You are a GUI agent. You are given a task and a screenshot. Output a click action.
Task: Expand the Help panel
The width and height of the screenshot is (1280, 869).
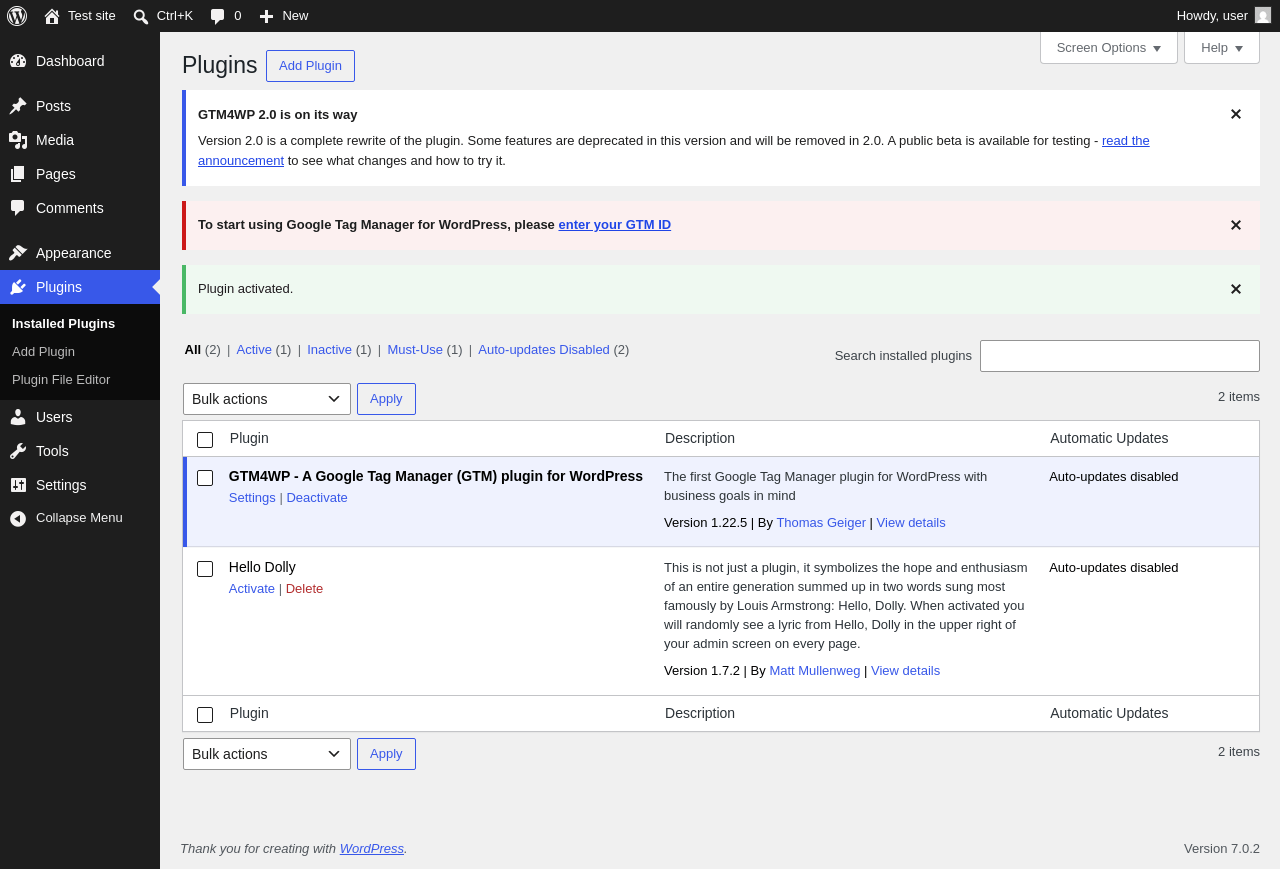[x=1222, y=47]
